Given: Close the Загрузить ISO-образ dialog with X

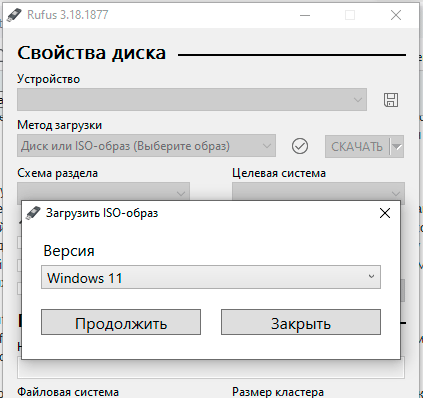Looking at the screenshot, I should [x=385, y=213].
